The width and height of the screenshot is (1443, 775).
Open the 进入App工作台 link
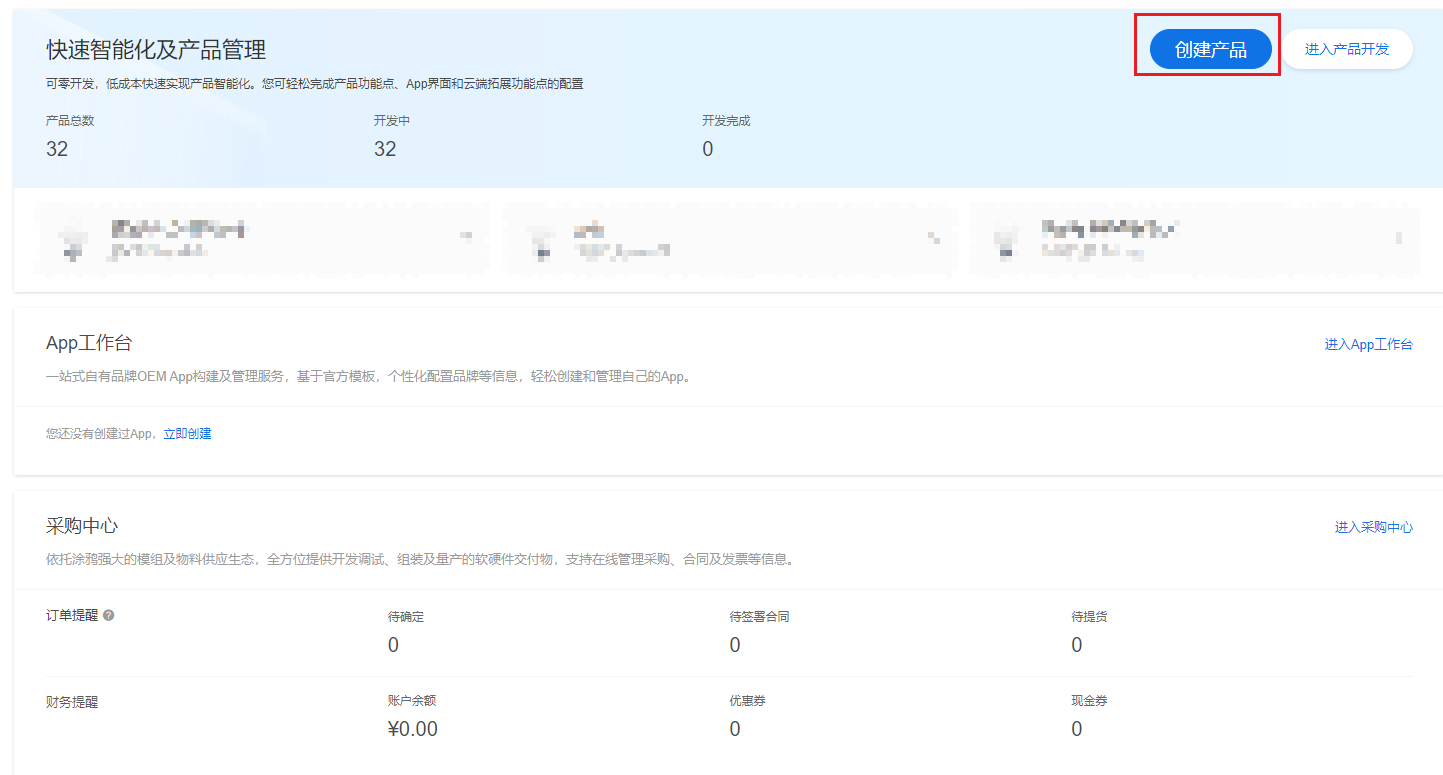1368,344
